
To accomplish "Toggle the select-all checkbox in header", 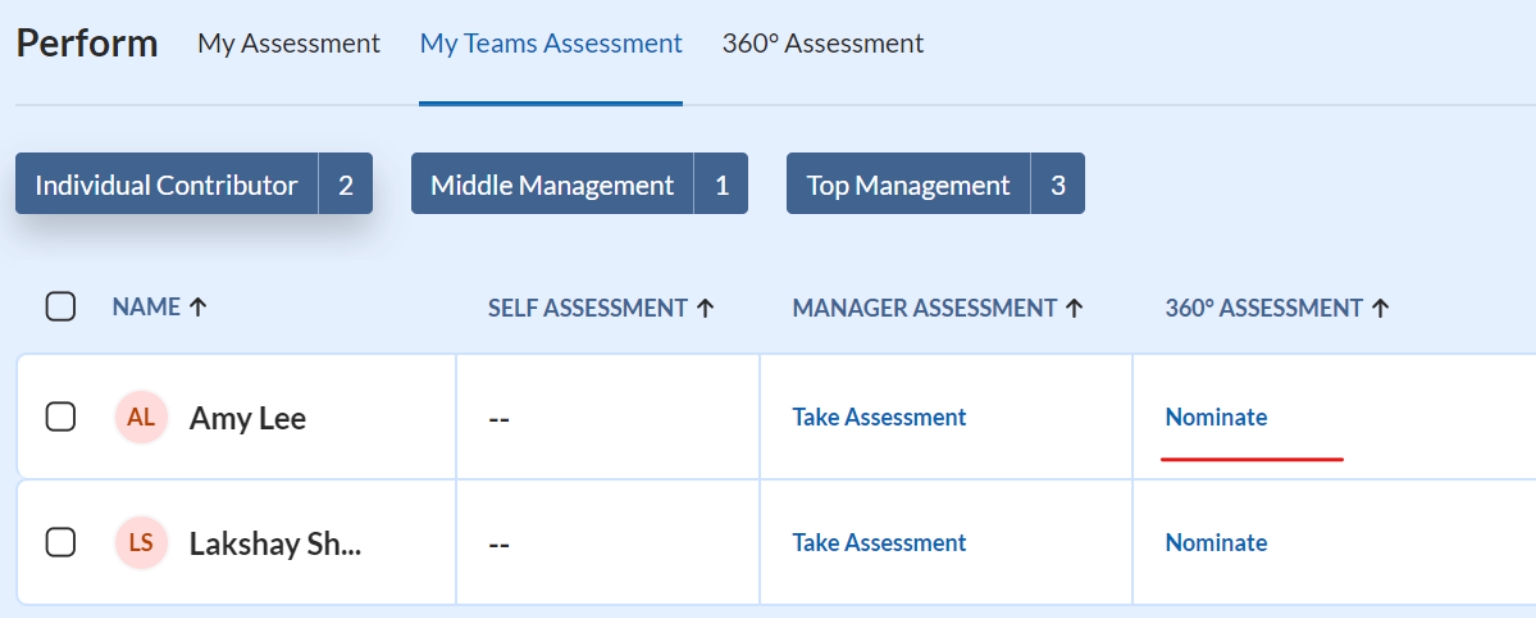I will coord(61,307).
